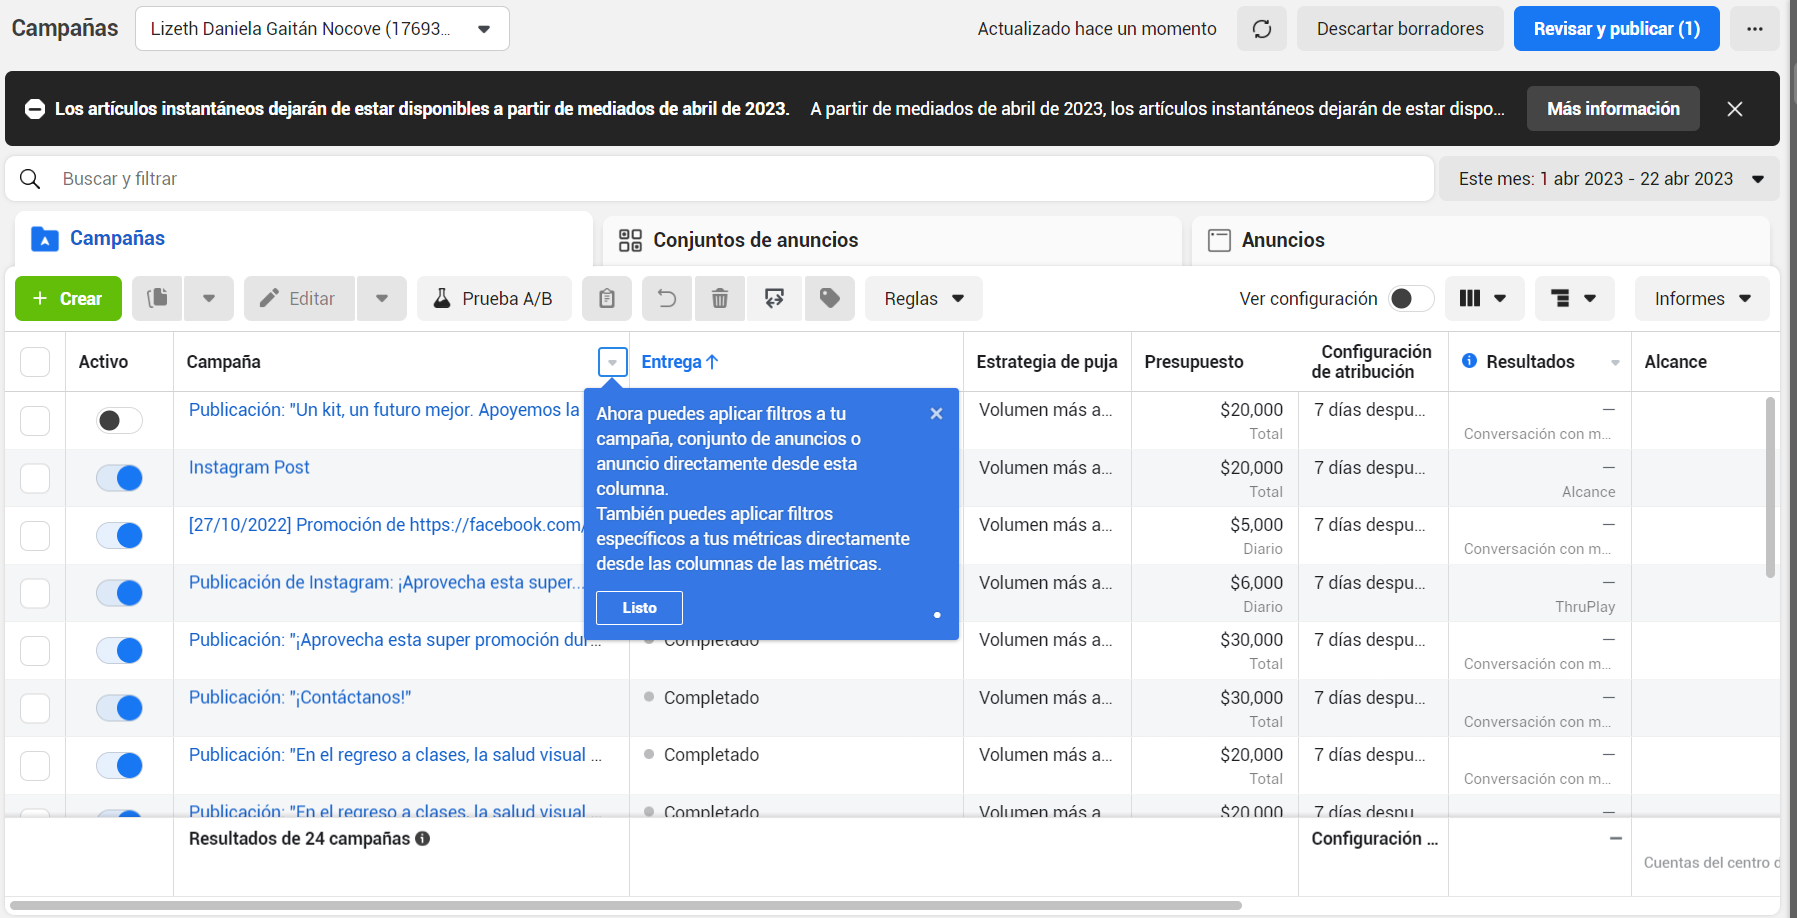Click the Más información button
This screenshot has width=1797, height=918.
click(1613, 109)
